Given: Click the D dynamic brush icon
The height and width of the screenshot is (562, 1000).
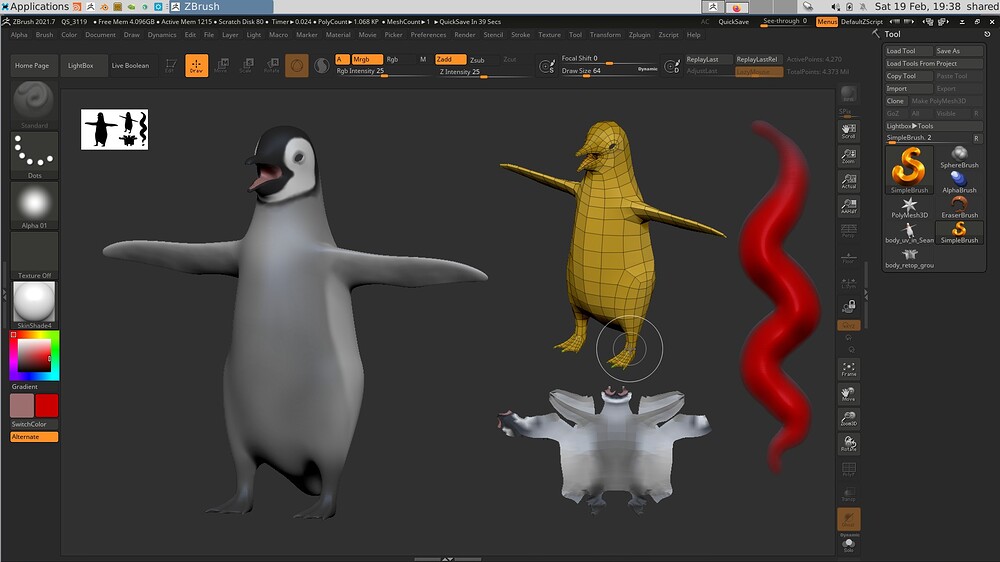Looking at the screenshot, I should (672, 66).
